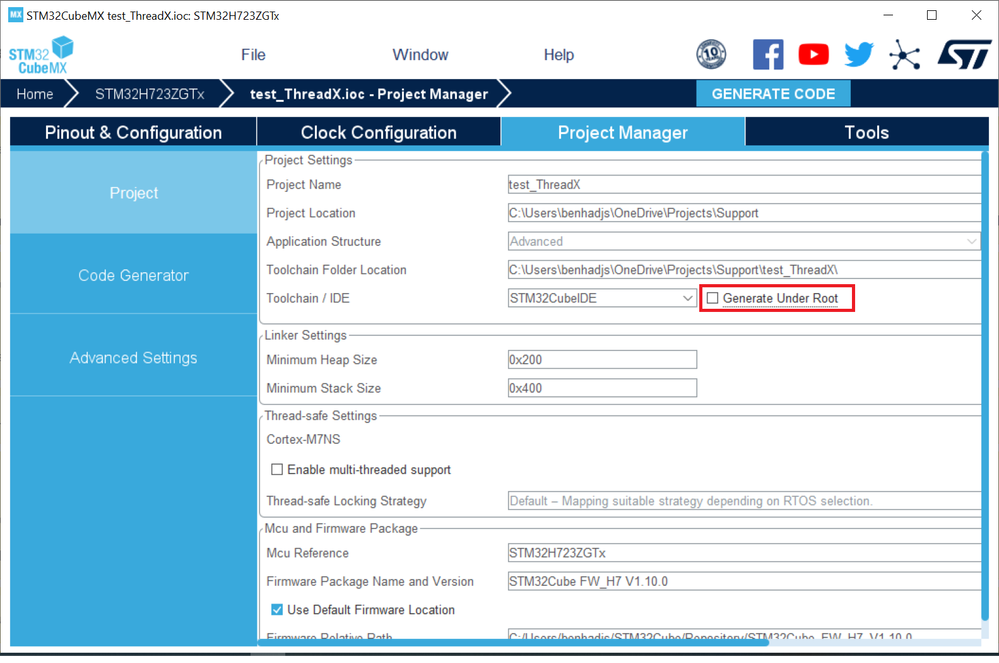Screen dimensions: 999x663
Task: Open the Application Structure dropdown
Action: click(744, 241)
